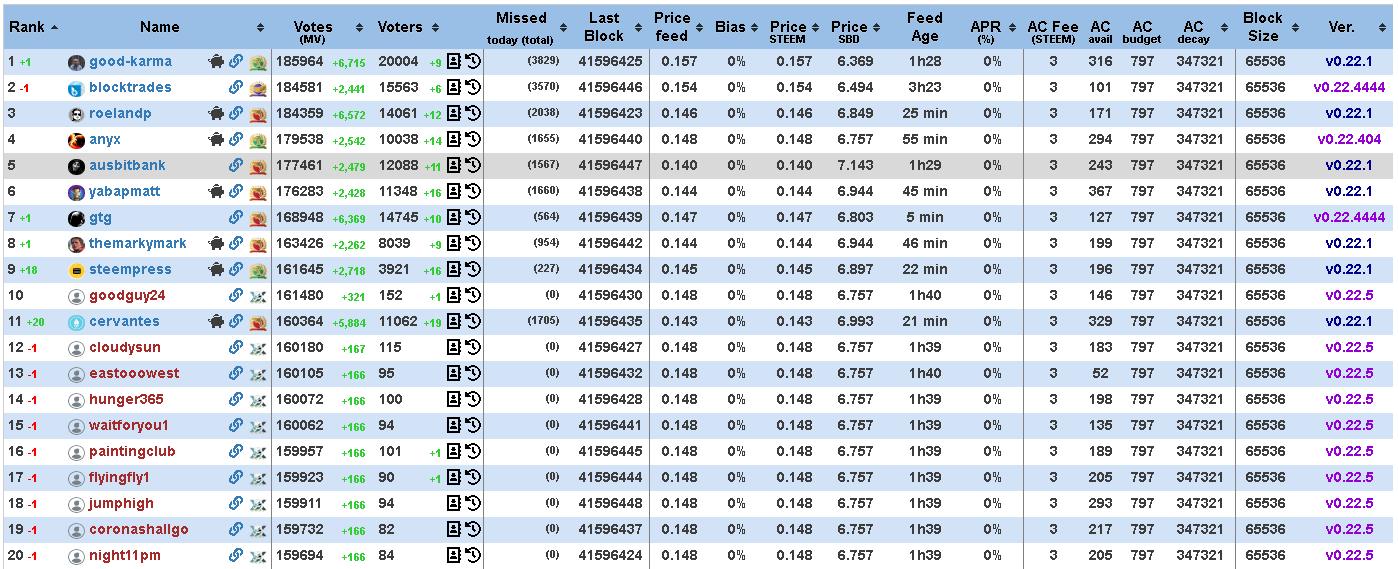Click SBD price value 7.143
Screen dimensions: 1398x569
coord(855,165)
